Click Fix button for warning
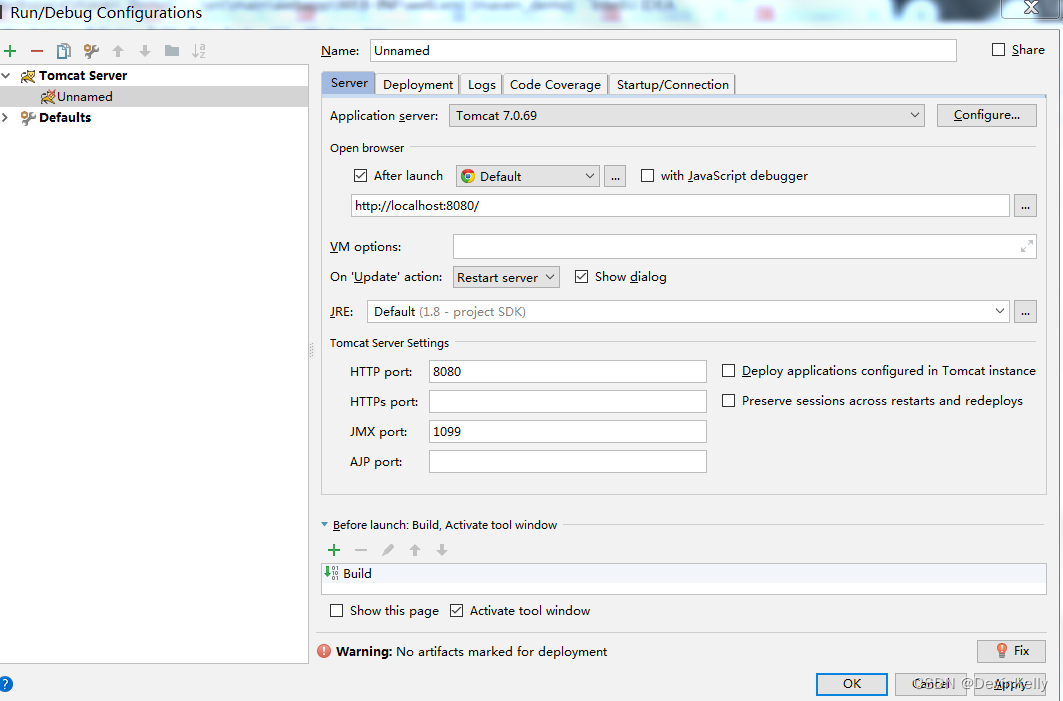This screenshot has height=701, width=1063. 1011,651
